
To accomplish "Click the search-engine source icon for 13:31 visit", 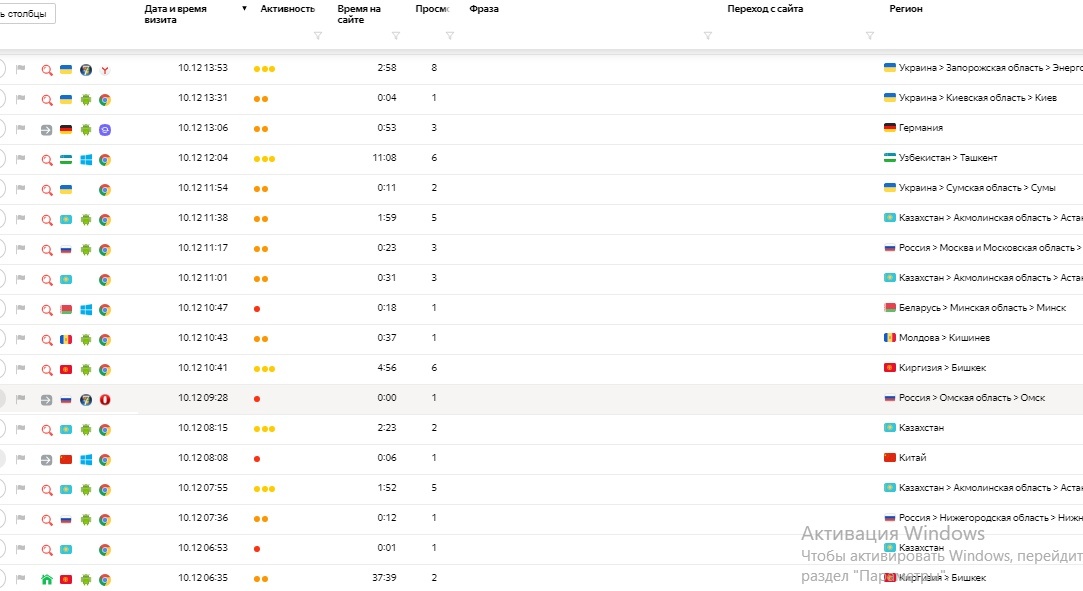I will pyautogui.click(x=46, y=99).
